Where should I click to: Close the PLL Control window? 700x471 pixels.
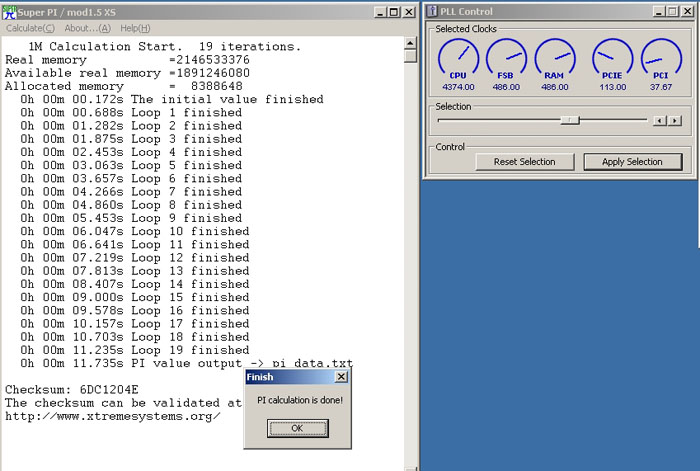point(688,12)
